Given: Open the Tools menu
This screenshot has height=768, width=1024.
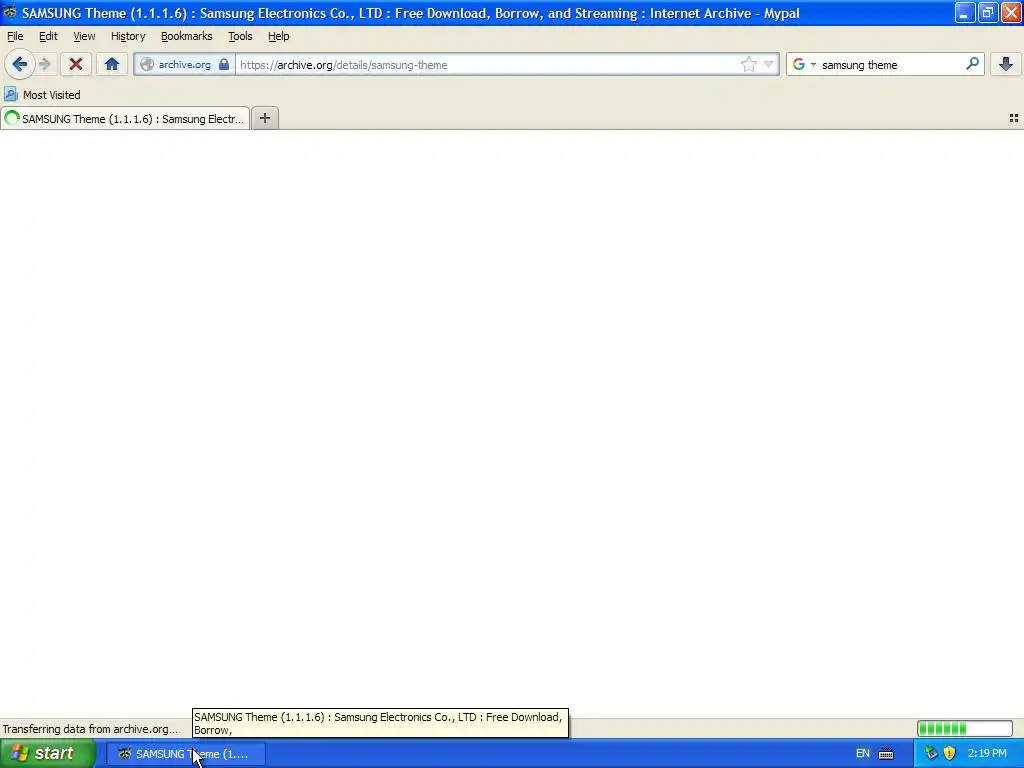Looking at the screenshot, I should coord(240,36).
